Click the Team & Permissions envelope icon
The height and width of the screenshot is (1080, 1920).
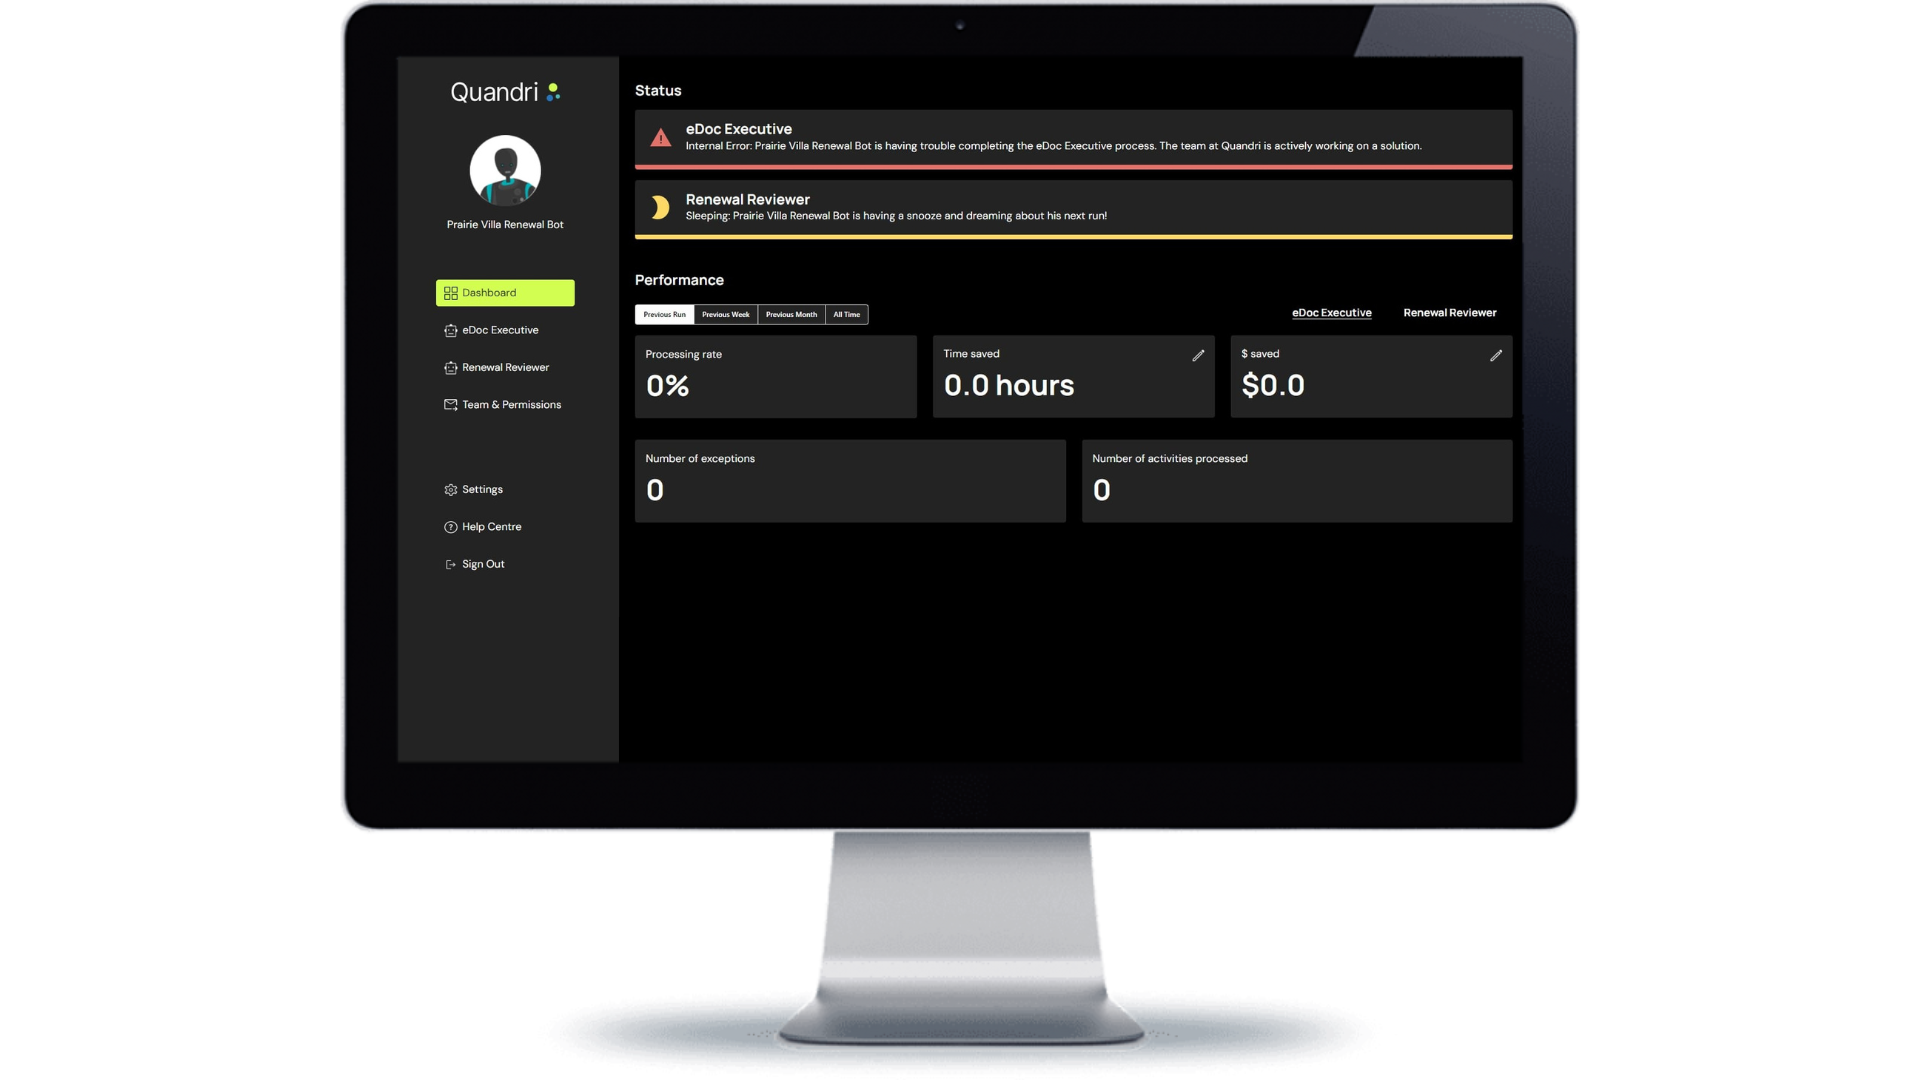coord(450,405)
